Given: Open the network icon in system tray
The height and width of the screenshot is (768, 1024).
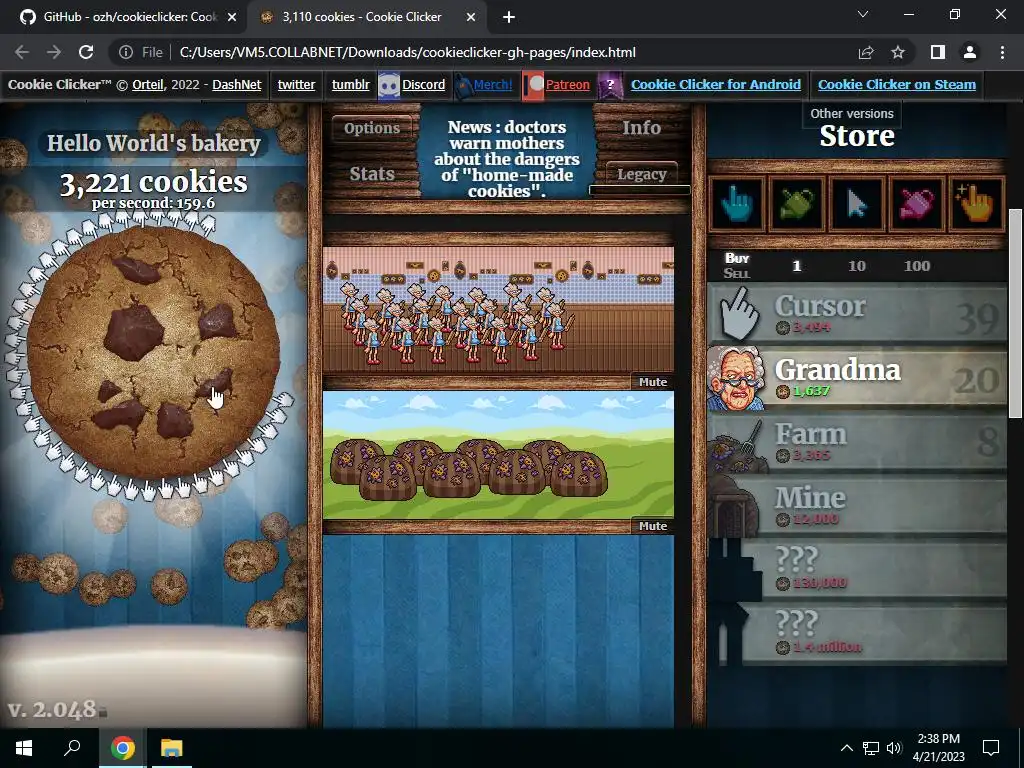Looking at the screenshot, I should point(871,748).
